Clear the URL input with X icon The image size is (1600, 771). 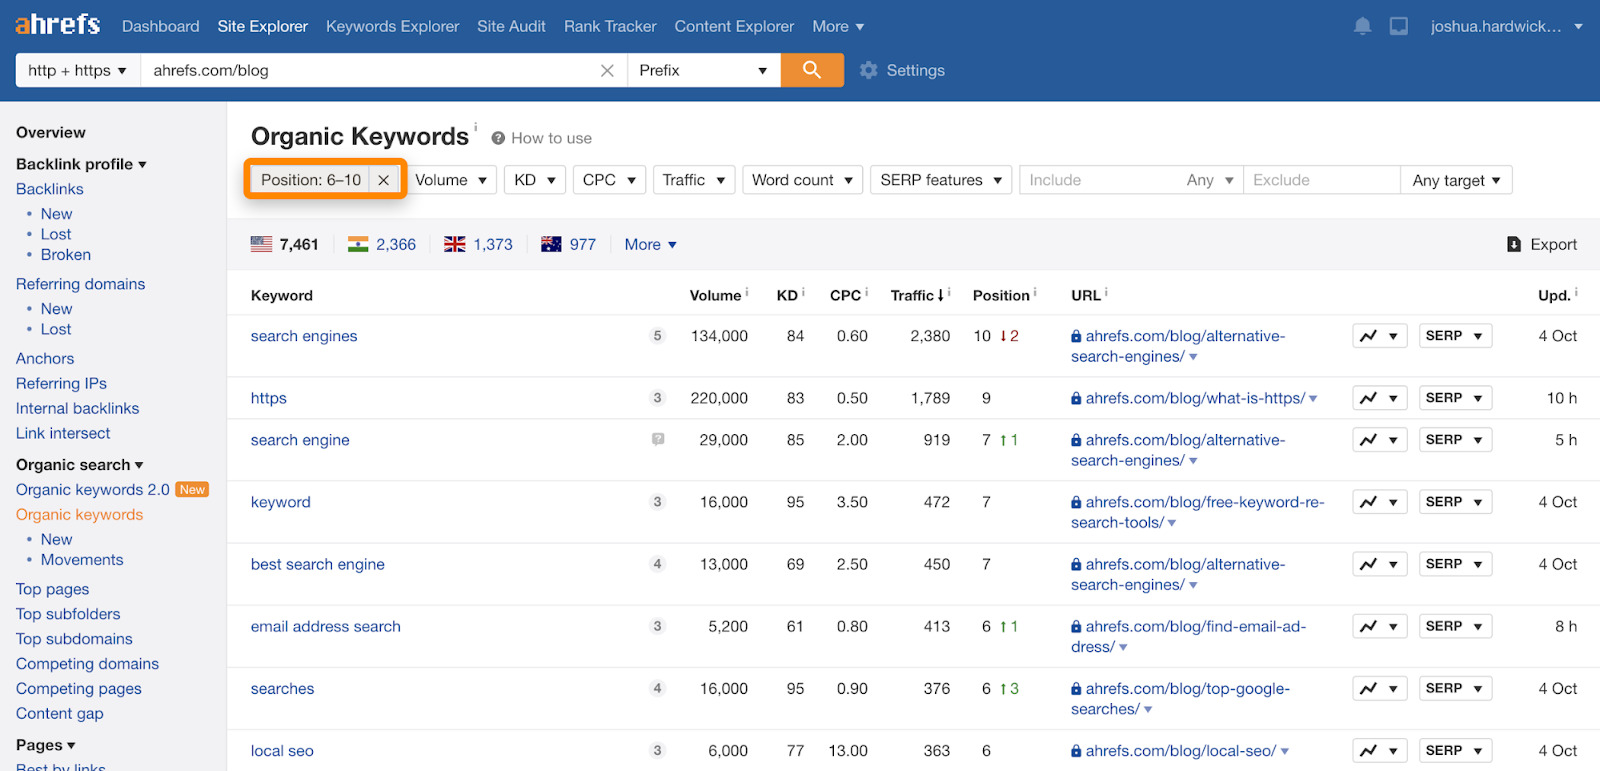tap(607, 70)
